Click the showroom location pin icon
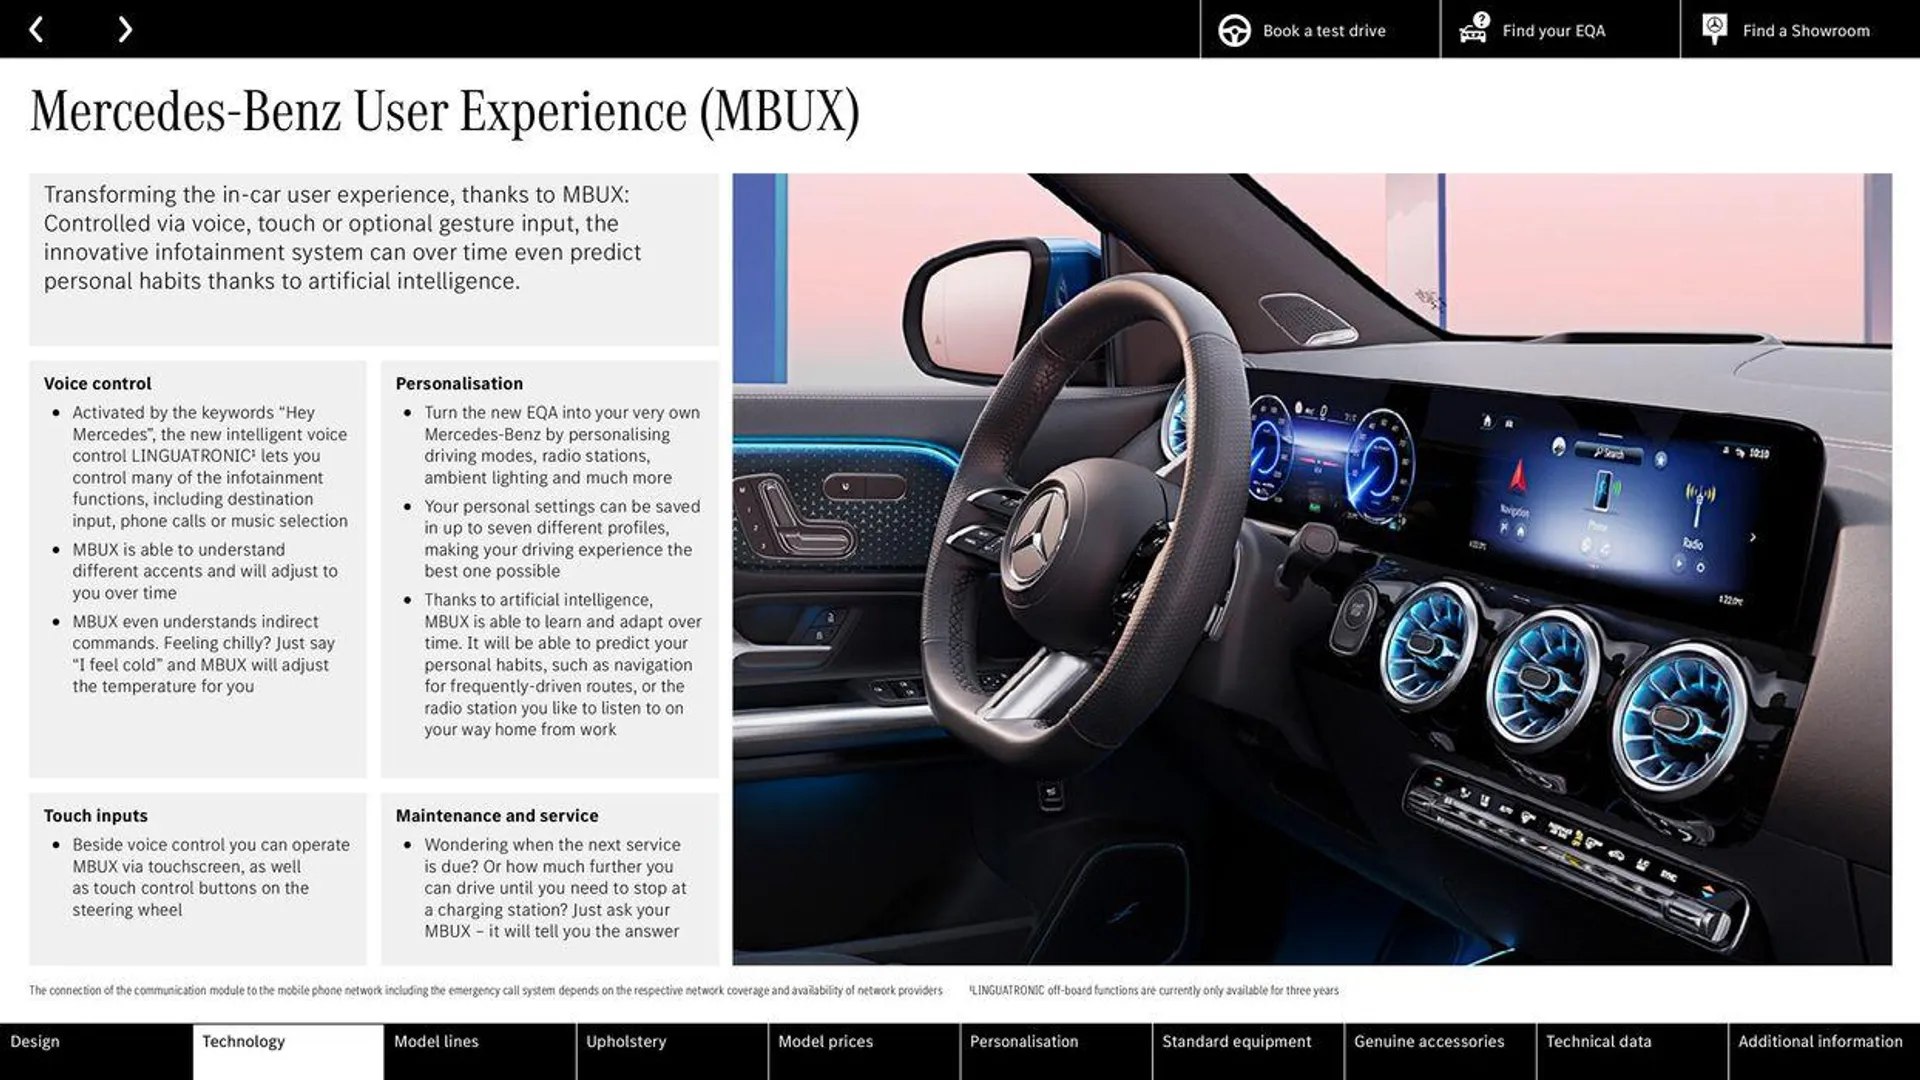 click(x=1712, y=28)
